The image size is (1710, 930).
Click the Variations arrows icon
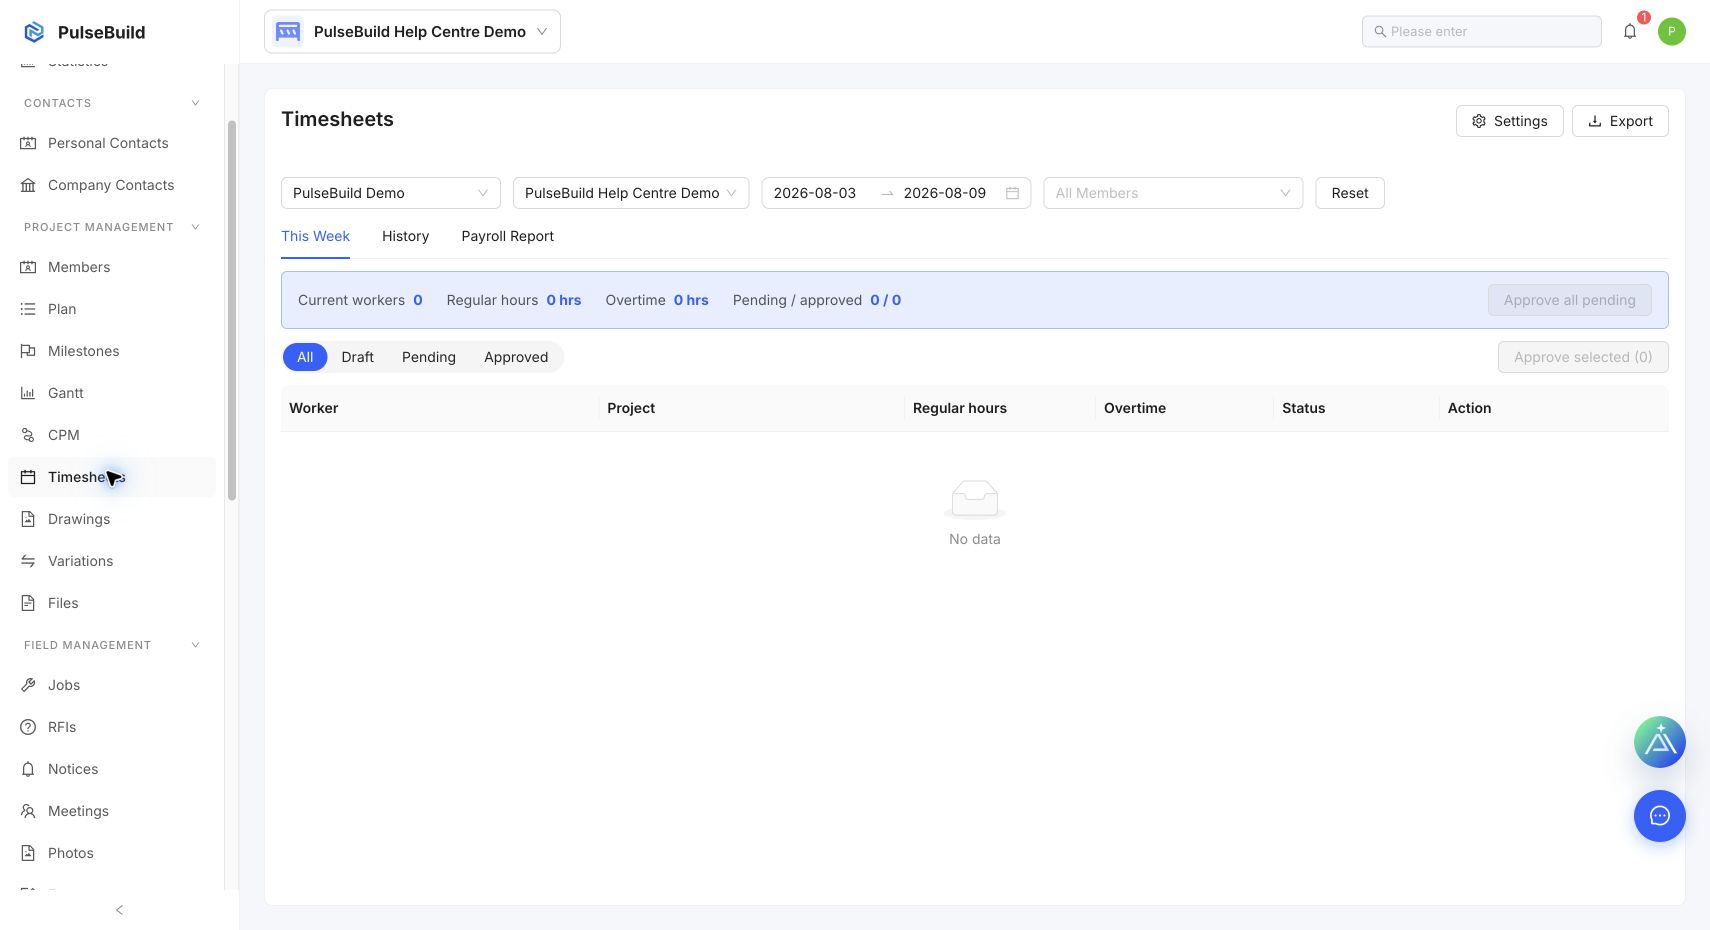coord(28,561)
